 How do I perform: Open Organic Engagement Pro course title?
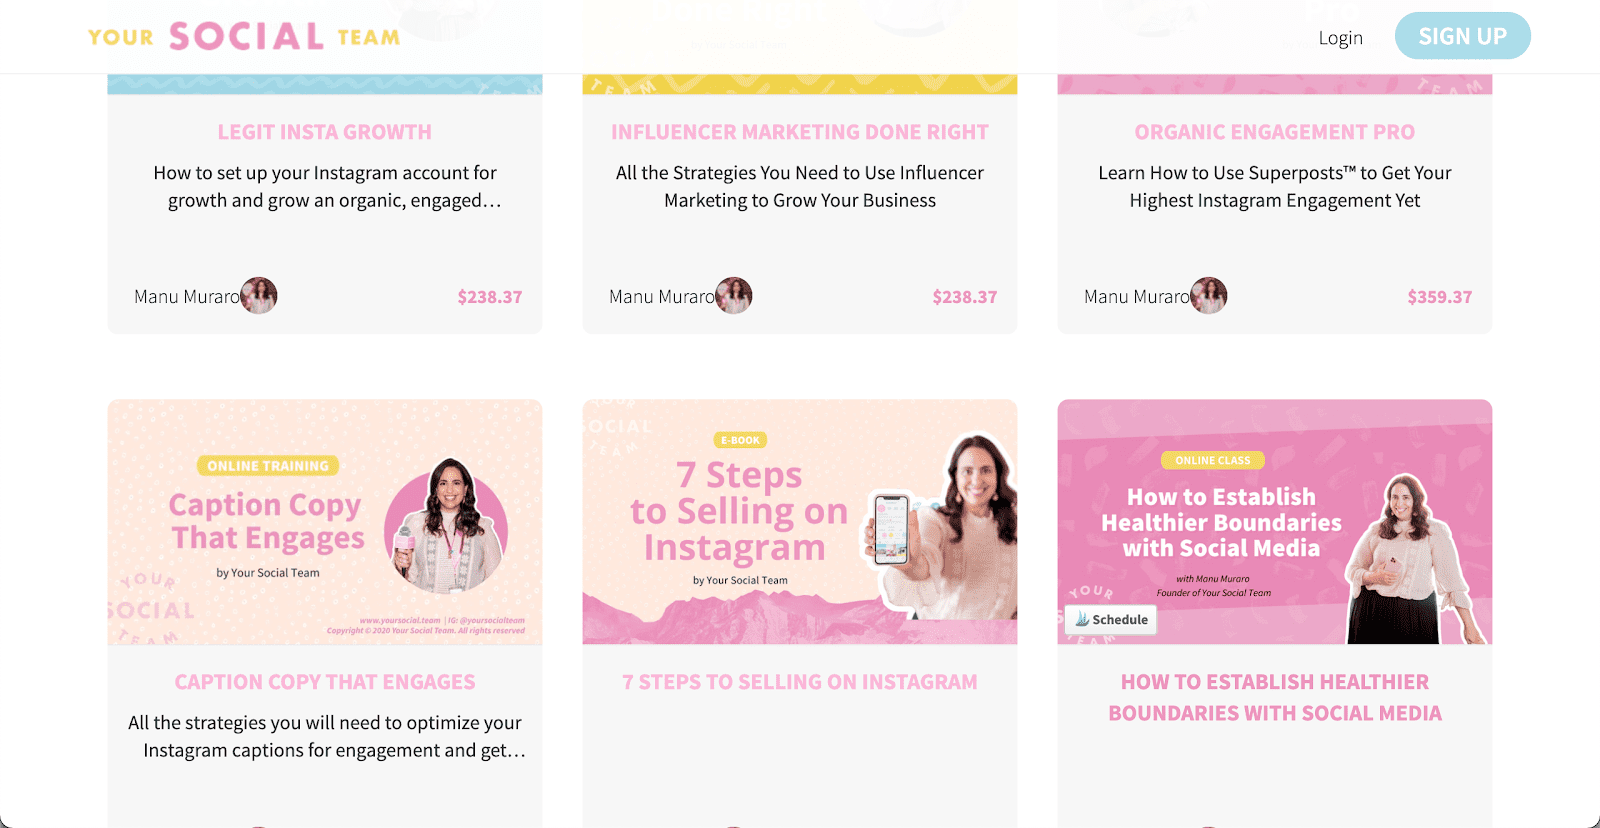click(x=1275, y=132)
